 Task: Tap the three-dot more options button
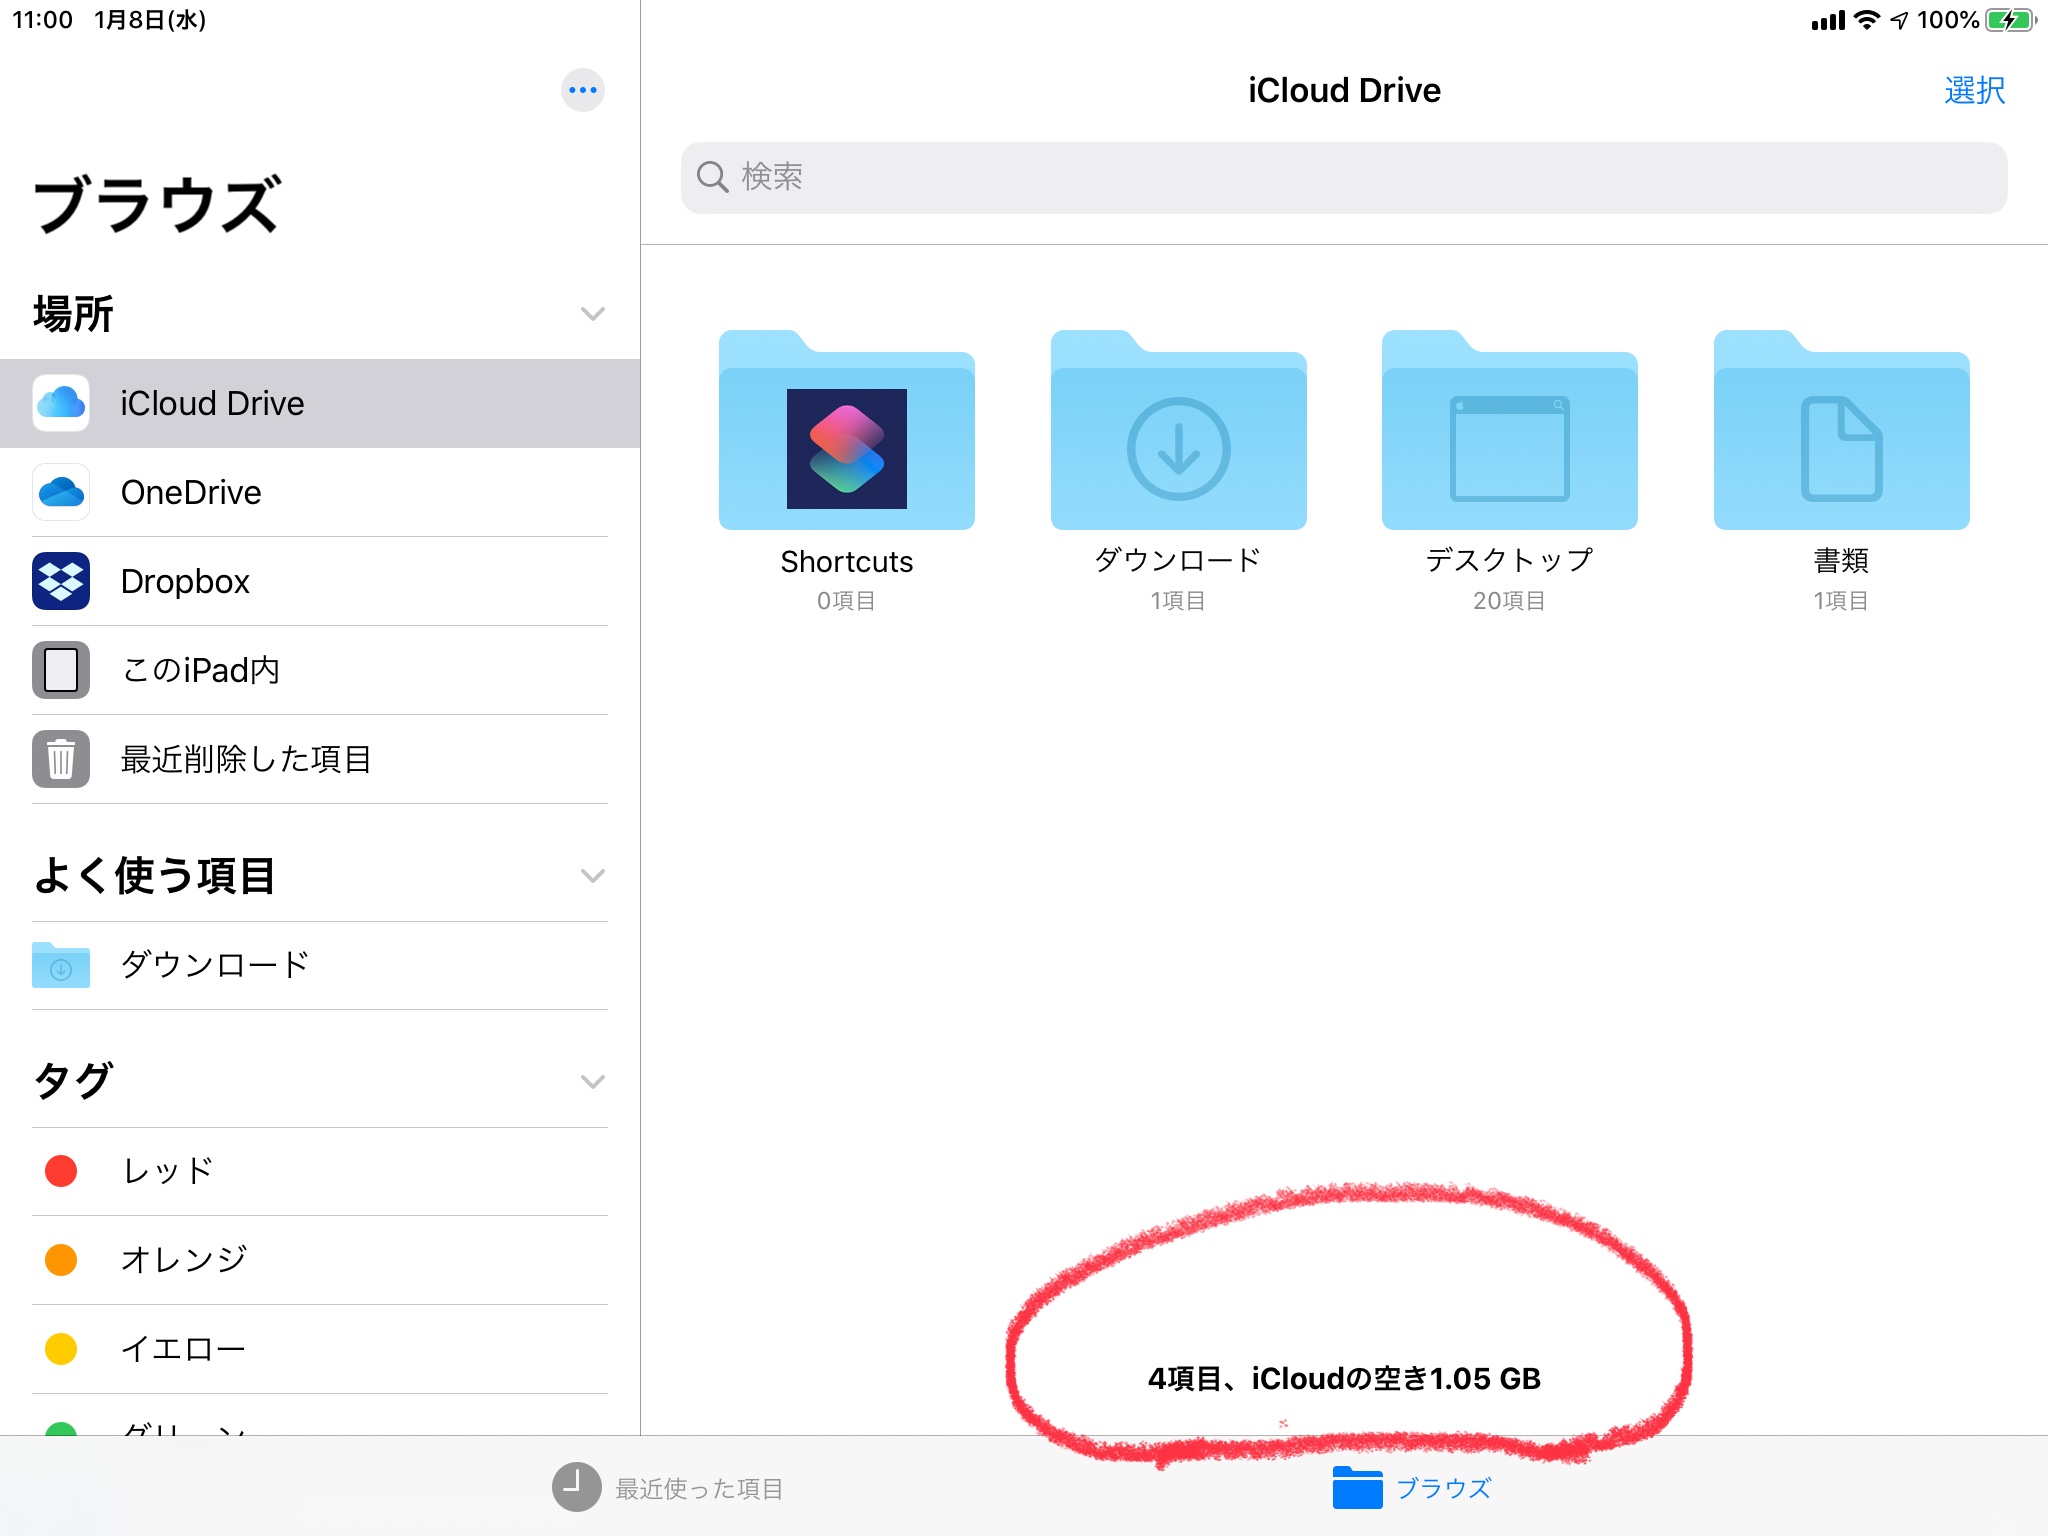tap(582, 90)
